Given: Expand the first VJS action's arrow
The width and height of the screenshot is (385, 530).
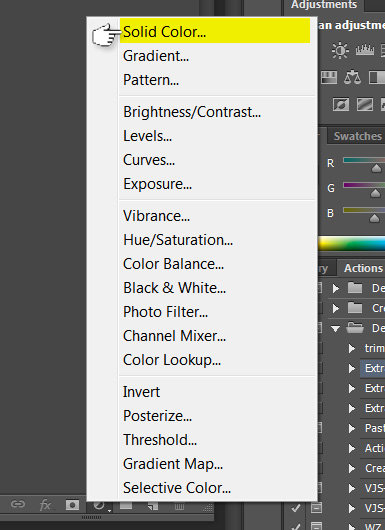Looking at the screenshot, I should 352,488.
